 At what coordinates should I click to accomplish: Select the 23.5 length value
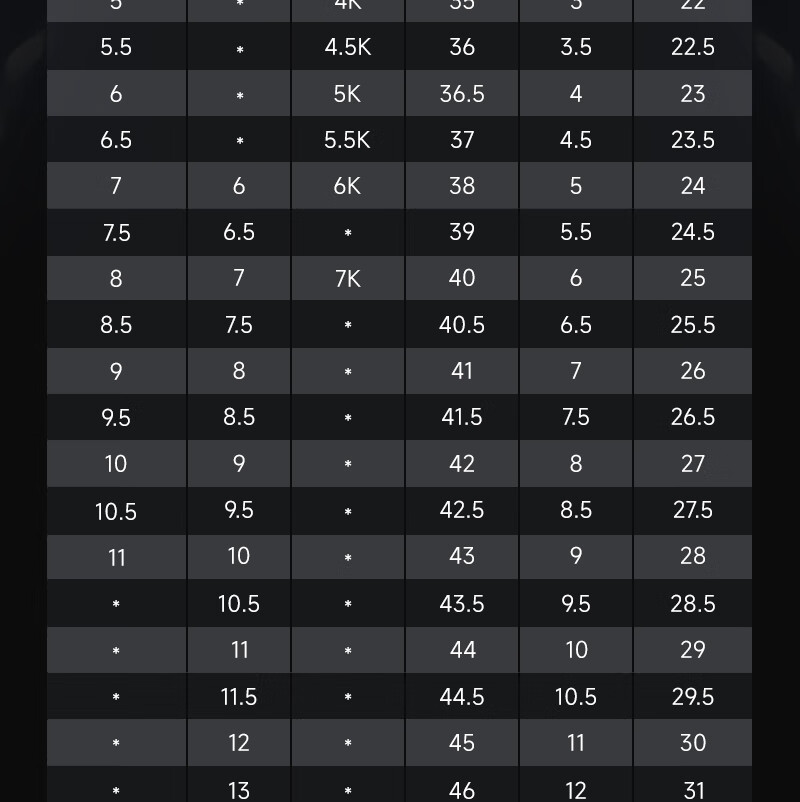(x=693, y=140)
